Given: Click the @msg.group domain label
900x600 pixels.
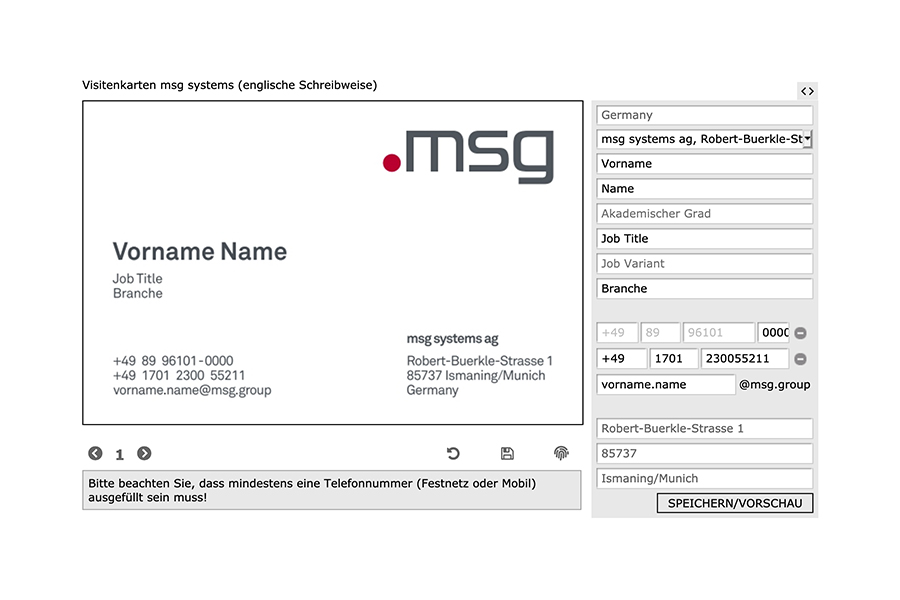Looking at the screenshot, I should [x=774, y=385].
